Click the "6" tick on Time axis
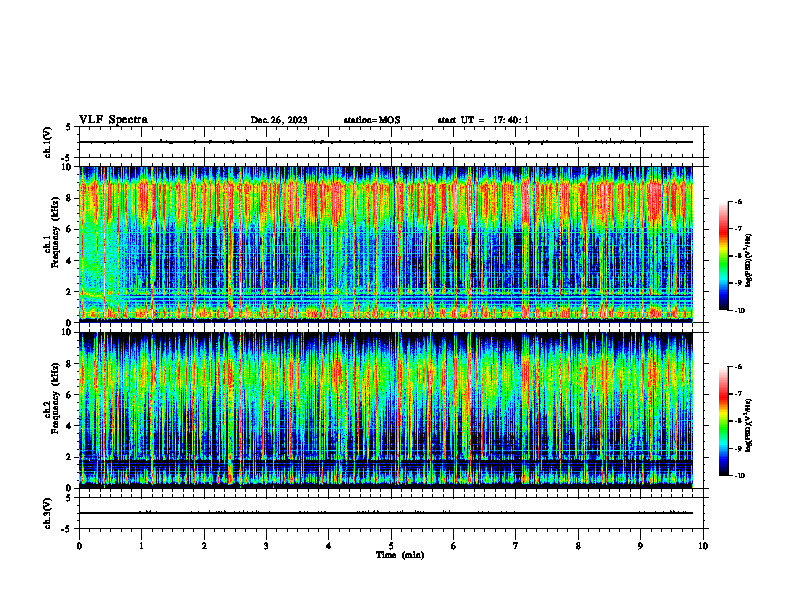792x612 pixels. coord(454,546)
